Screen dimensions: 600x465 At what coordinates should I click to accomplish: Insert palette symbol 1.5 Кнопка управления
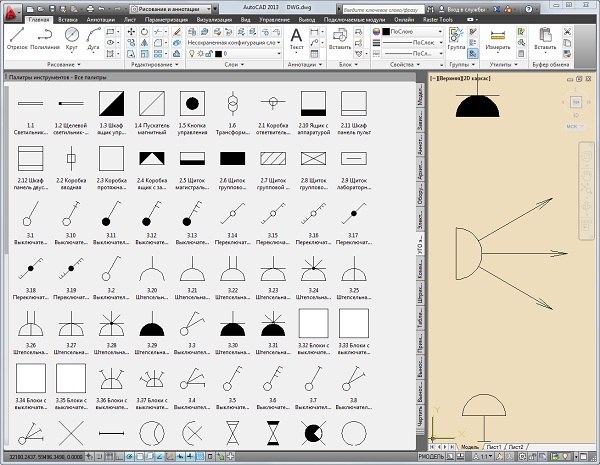pyautogui.click(x=191, y=103)
